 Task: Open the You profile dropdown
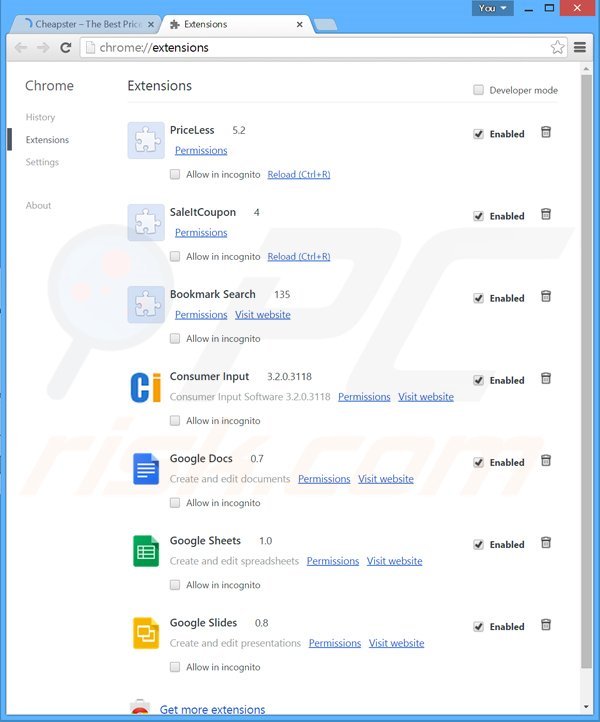492,8
